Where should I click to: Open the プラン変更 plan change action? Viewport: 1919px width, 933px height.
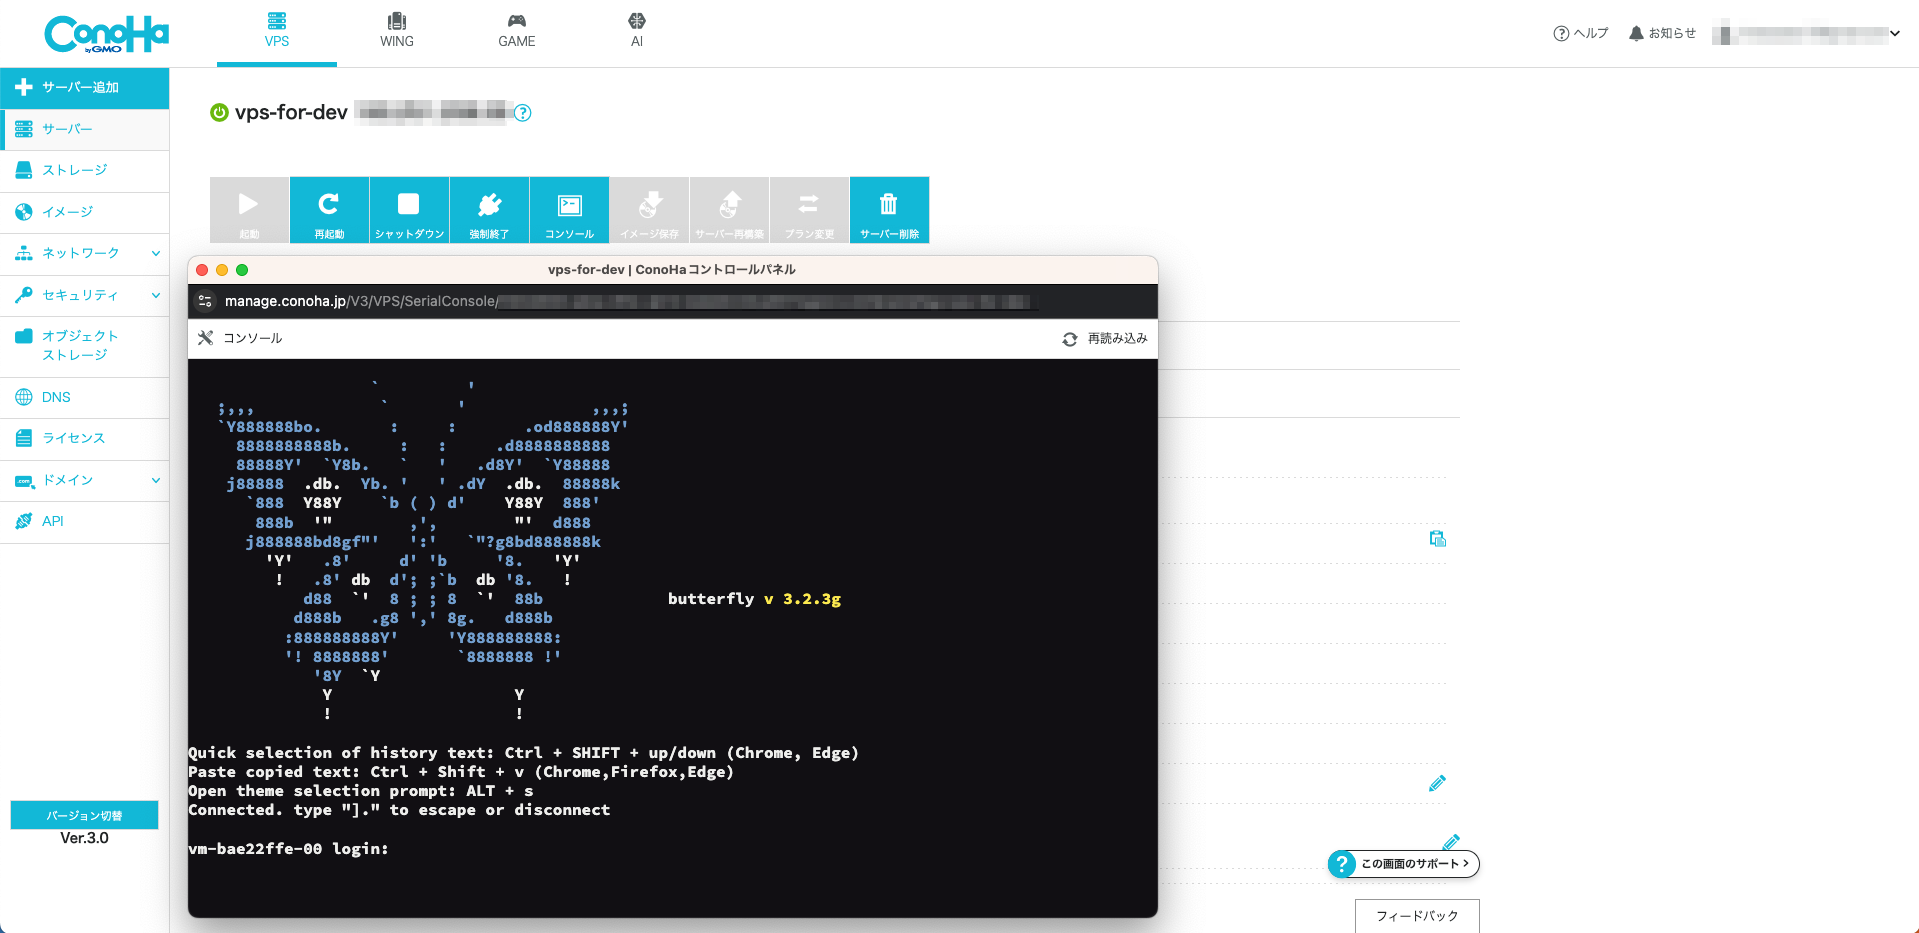tap(809, 209)
